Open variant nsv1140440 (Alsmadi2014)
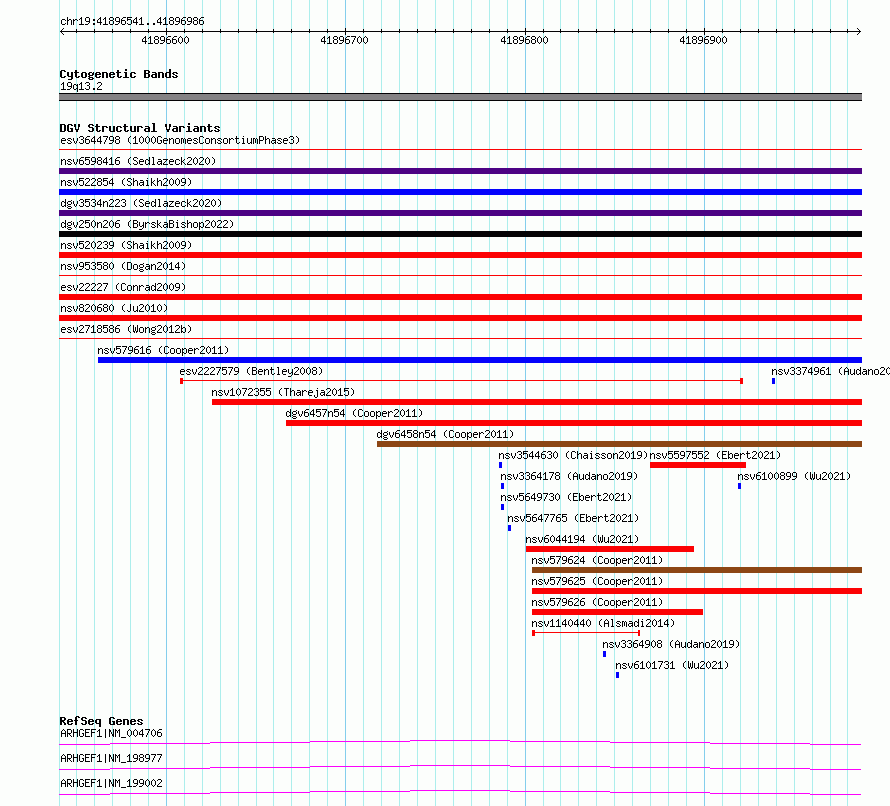Image resolution: width=890 pixels, height=806 pixels. pyautogui.click(x=603, y=623)
